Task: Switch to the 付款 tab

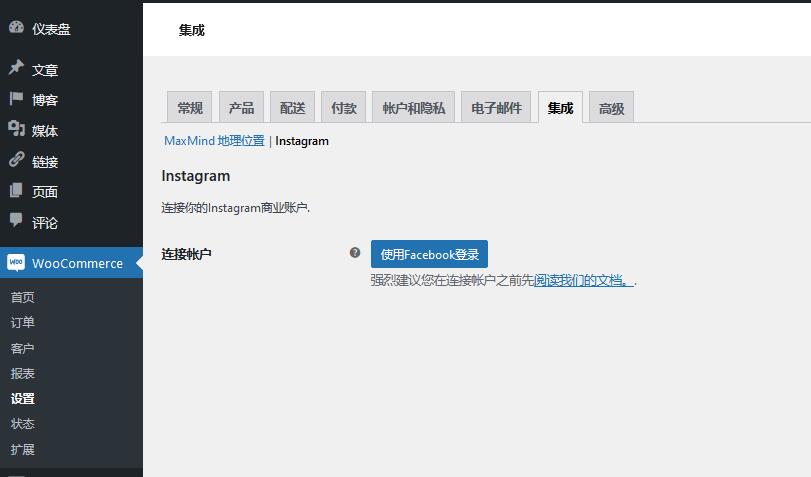Action: click(x=343, y=108)
